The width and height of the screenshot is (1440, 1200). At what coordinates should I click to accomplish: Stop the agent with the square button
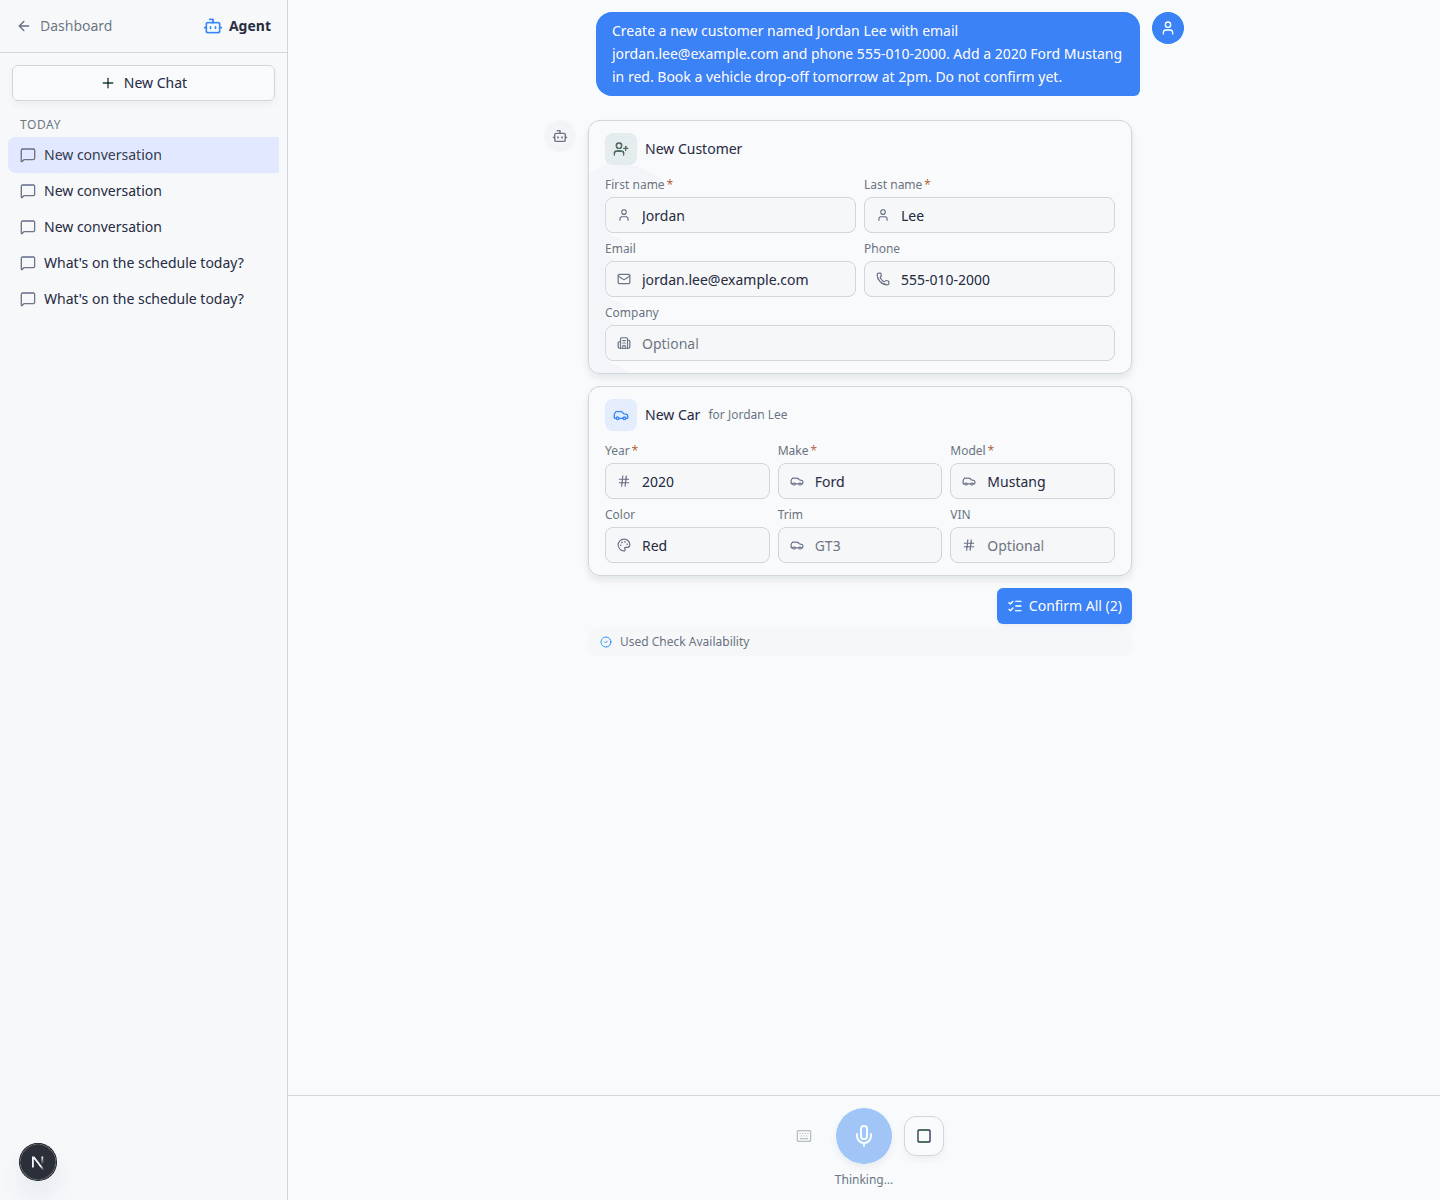pyautogui.click(x=924, y=1136)
